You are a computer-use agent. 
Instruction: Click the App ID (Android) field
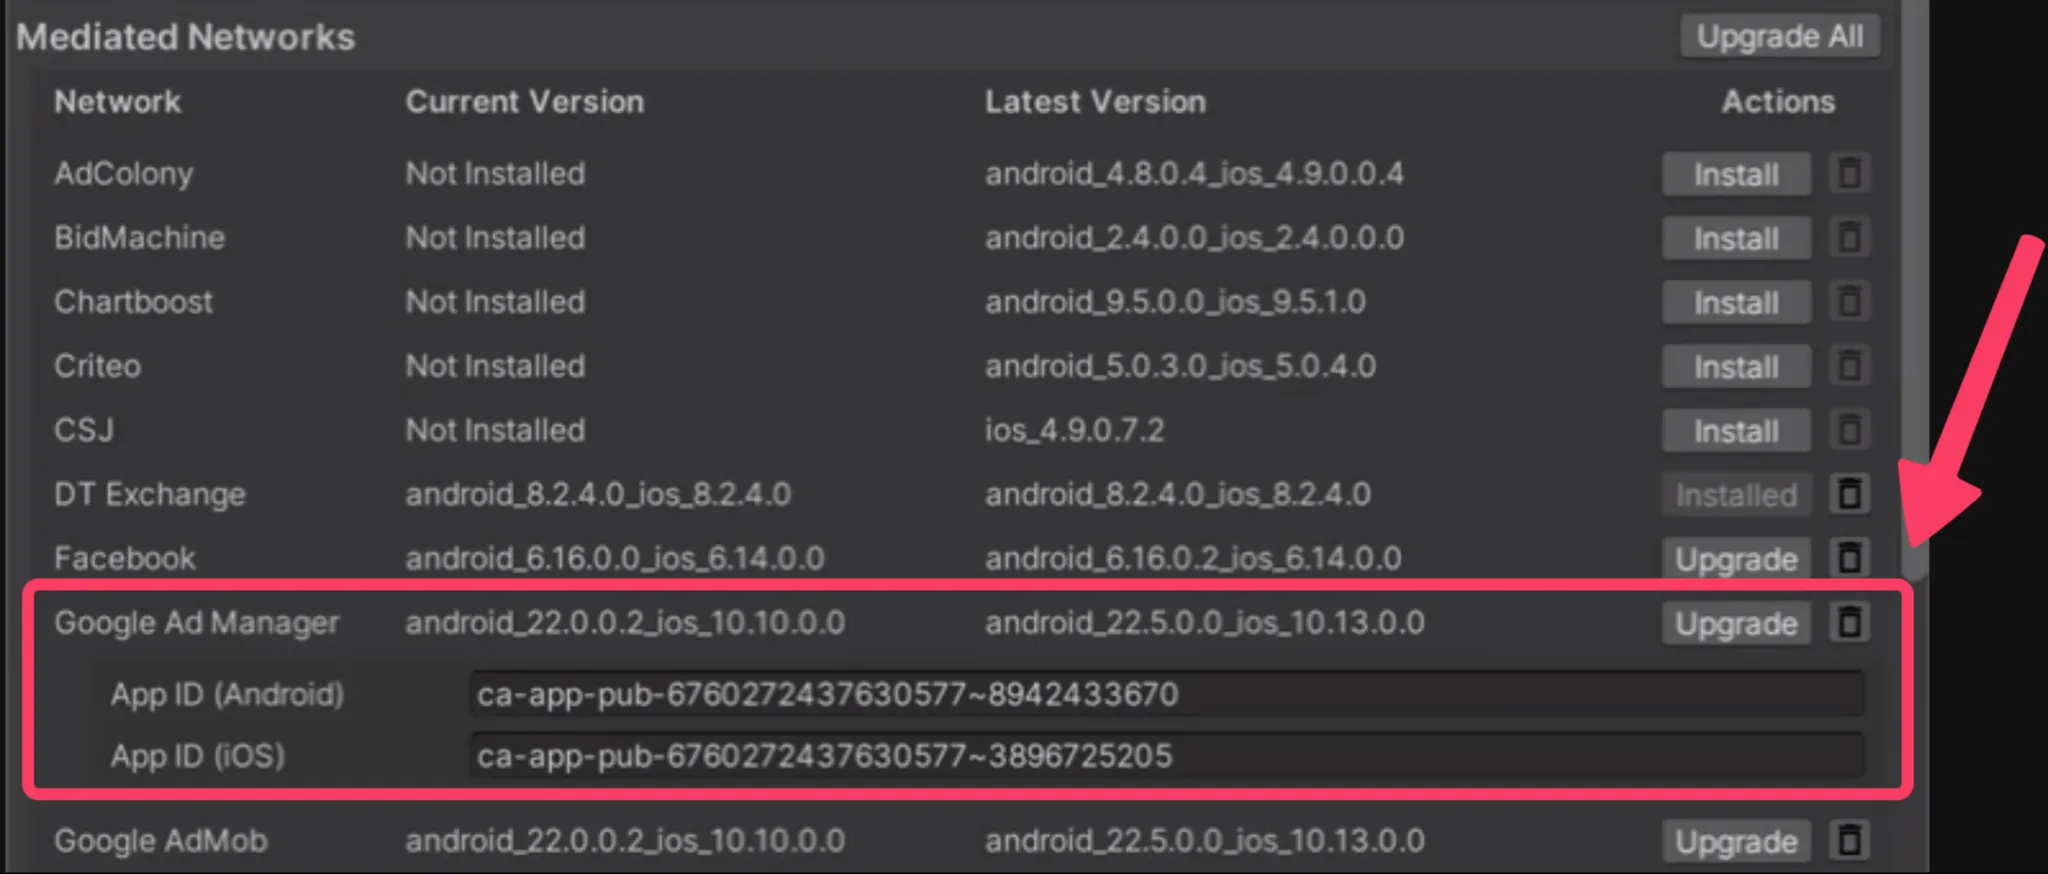pyautogui.click(x=1167, y=694)
